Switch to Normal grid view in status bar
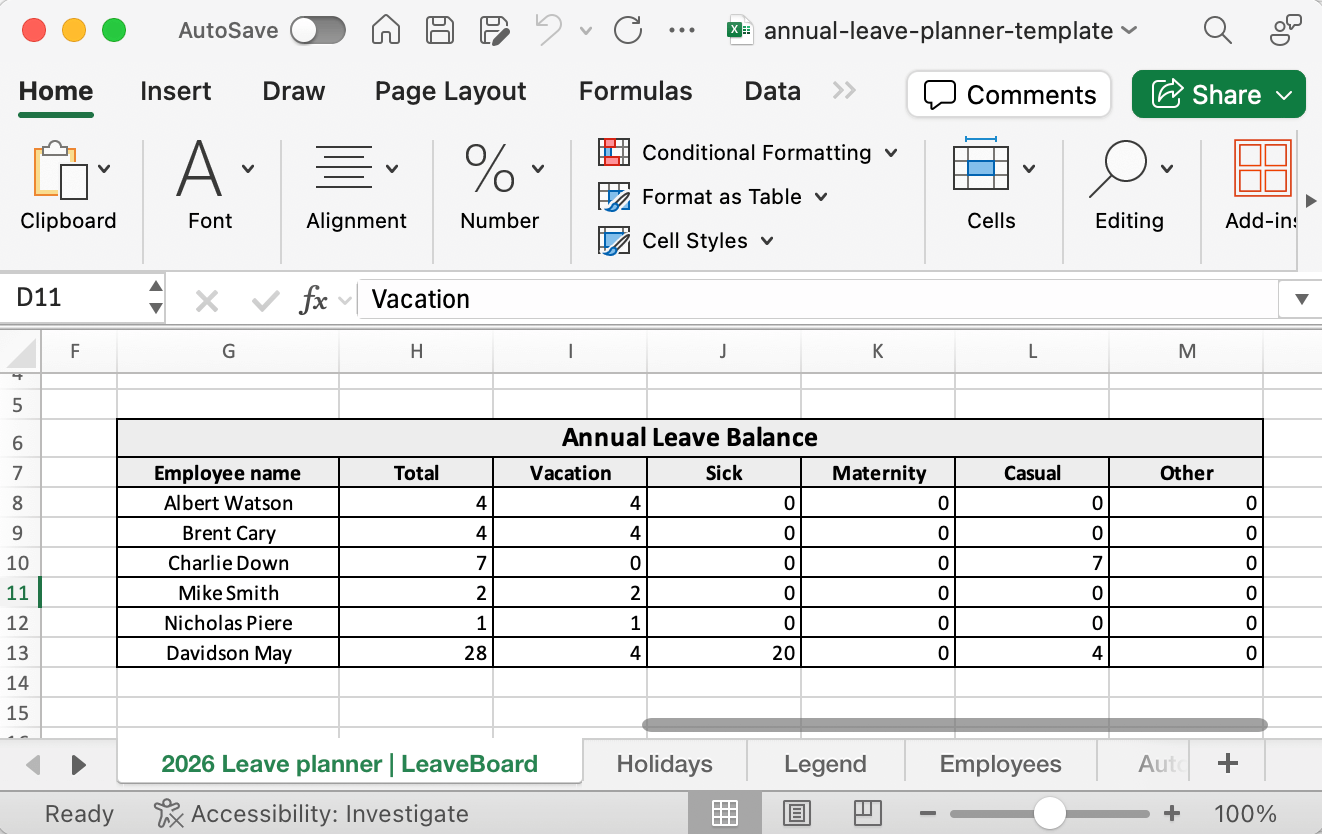Image resolution: width=1322 pixels, height=834 pixels. (725, 813)
